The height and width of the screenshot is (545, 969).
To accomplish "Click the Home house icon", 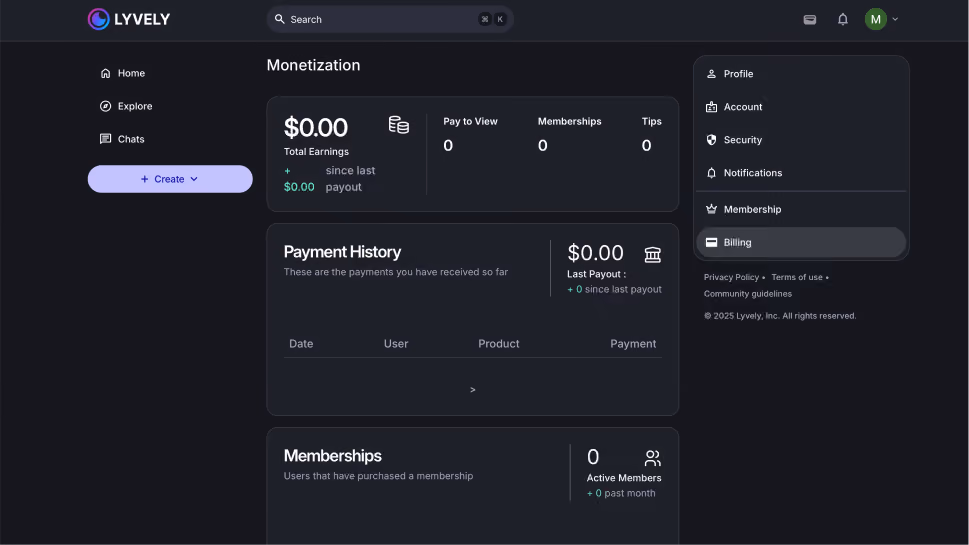I will 106,73.
